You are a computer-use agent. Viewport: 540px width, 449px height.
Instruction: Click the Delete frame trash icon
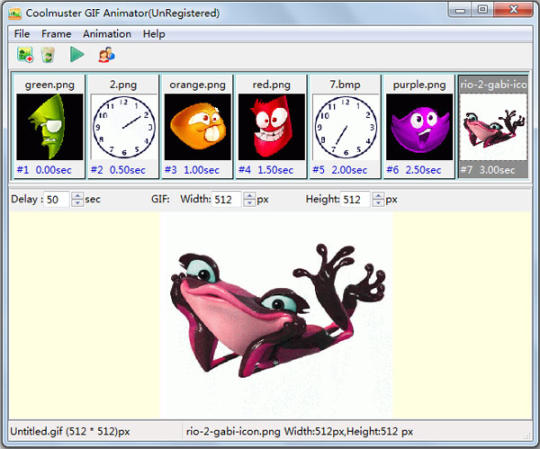click(x=48, y=55)
